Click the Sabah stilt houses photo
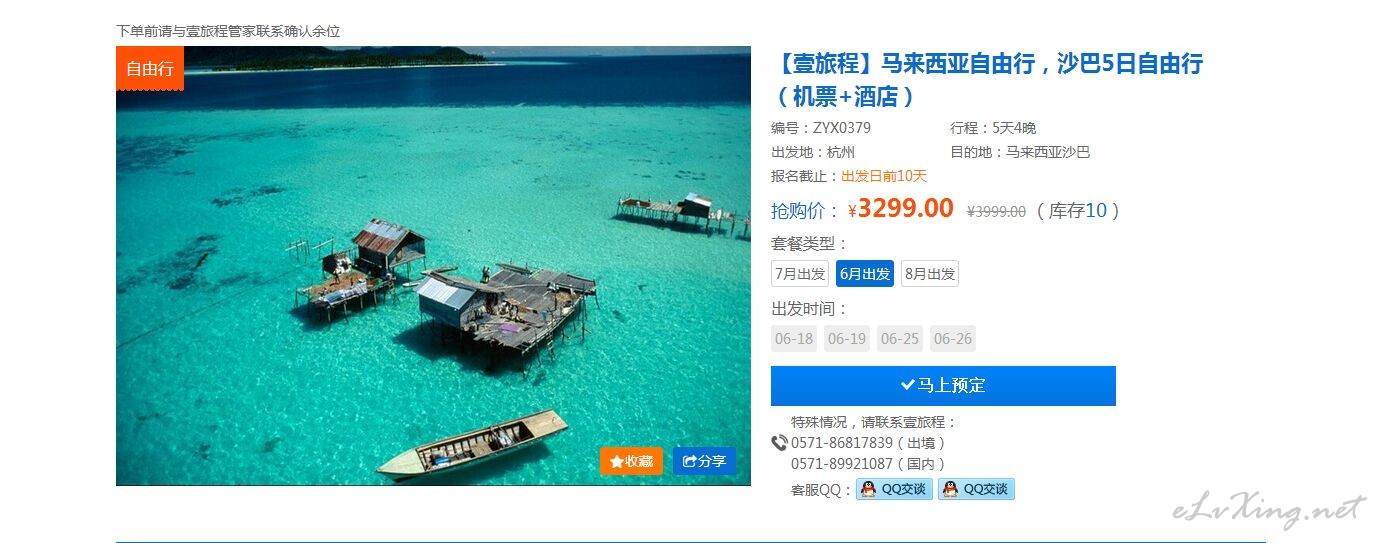Image resolution: width=1377 pixels, height=543 pixels. click(x=433, y=266)
